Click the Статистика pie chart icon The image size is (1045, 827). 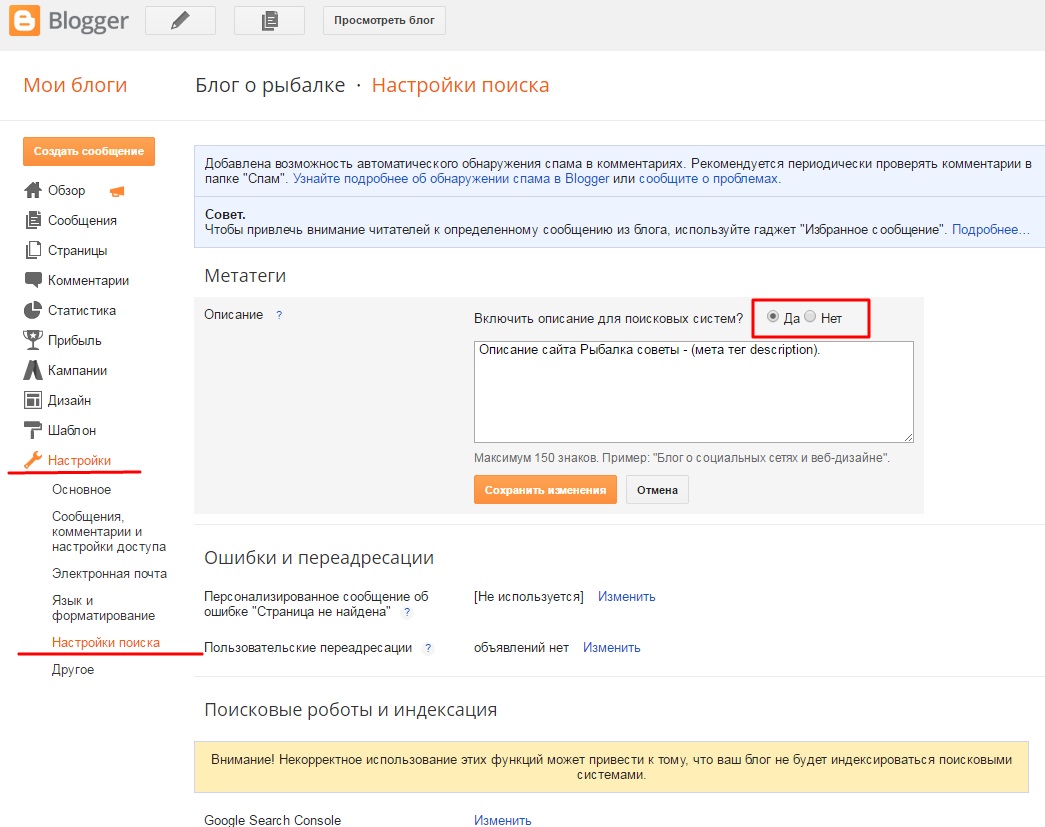pyautogui.click(x=32, y=311)
